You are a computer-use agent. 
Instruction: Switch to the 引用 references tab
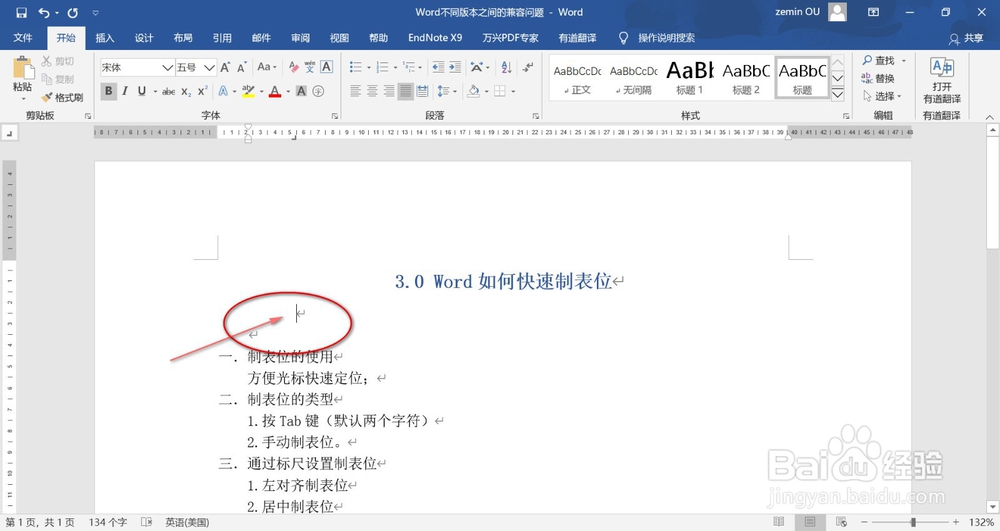(222, 38)
